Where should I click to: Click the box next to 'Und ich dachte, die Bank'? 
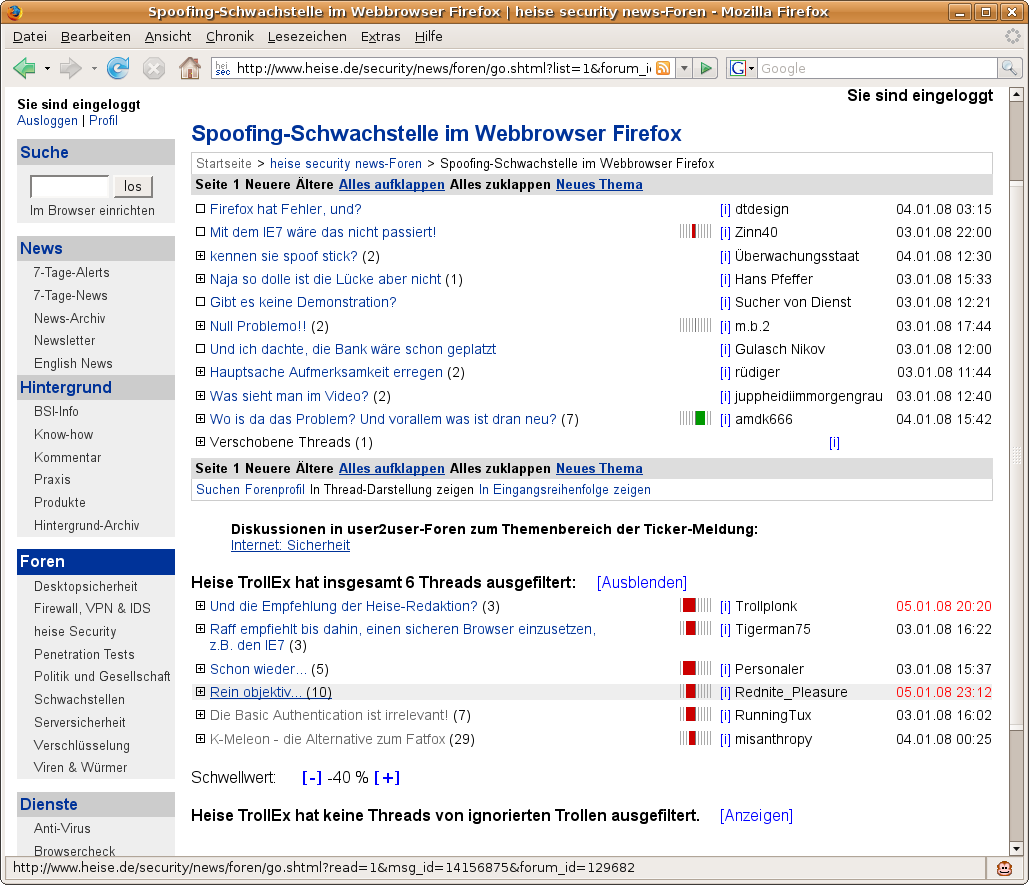pyautogui.click(x=201, y=348)
